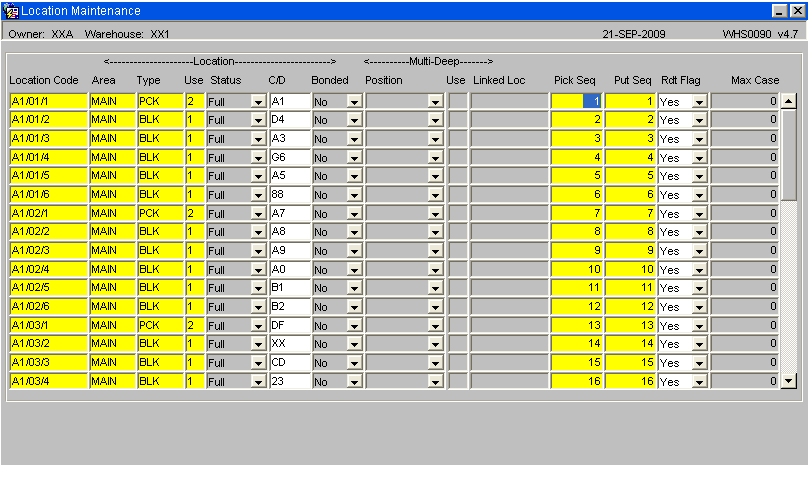809x500 pixels.
Task: Click the Max Case column header
Action: point(755,80)
